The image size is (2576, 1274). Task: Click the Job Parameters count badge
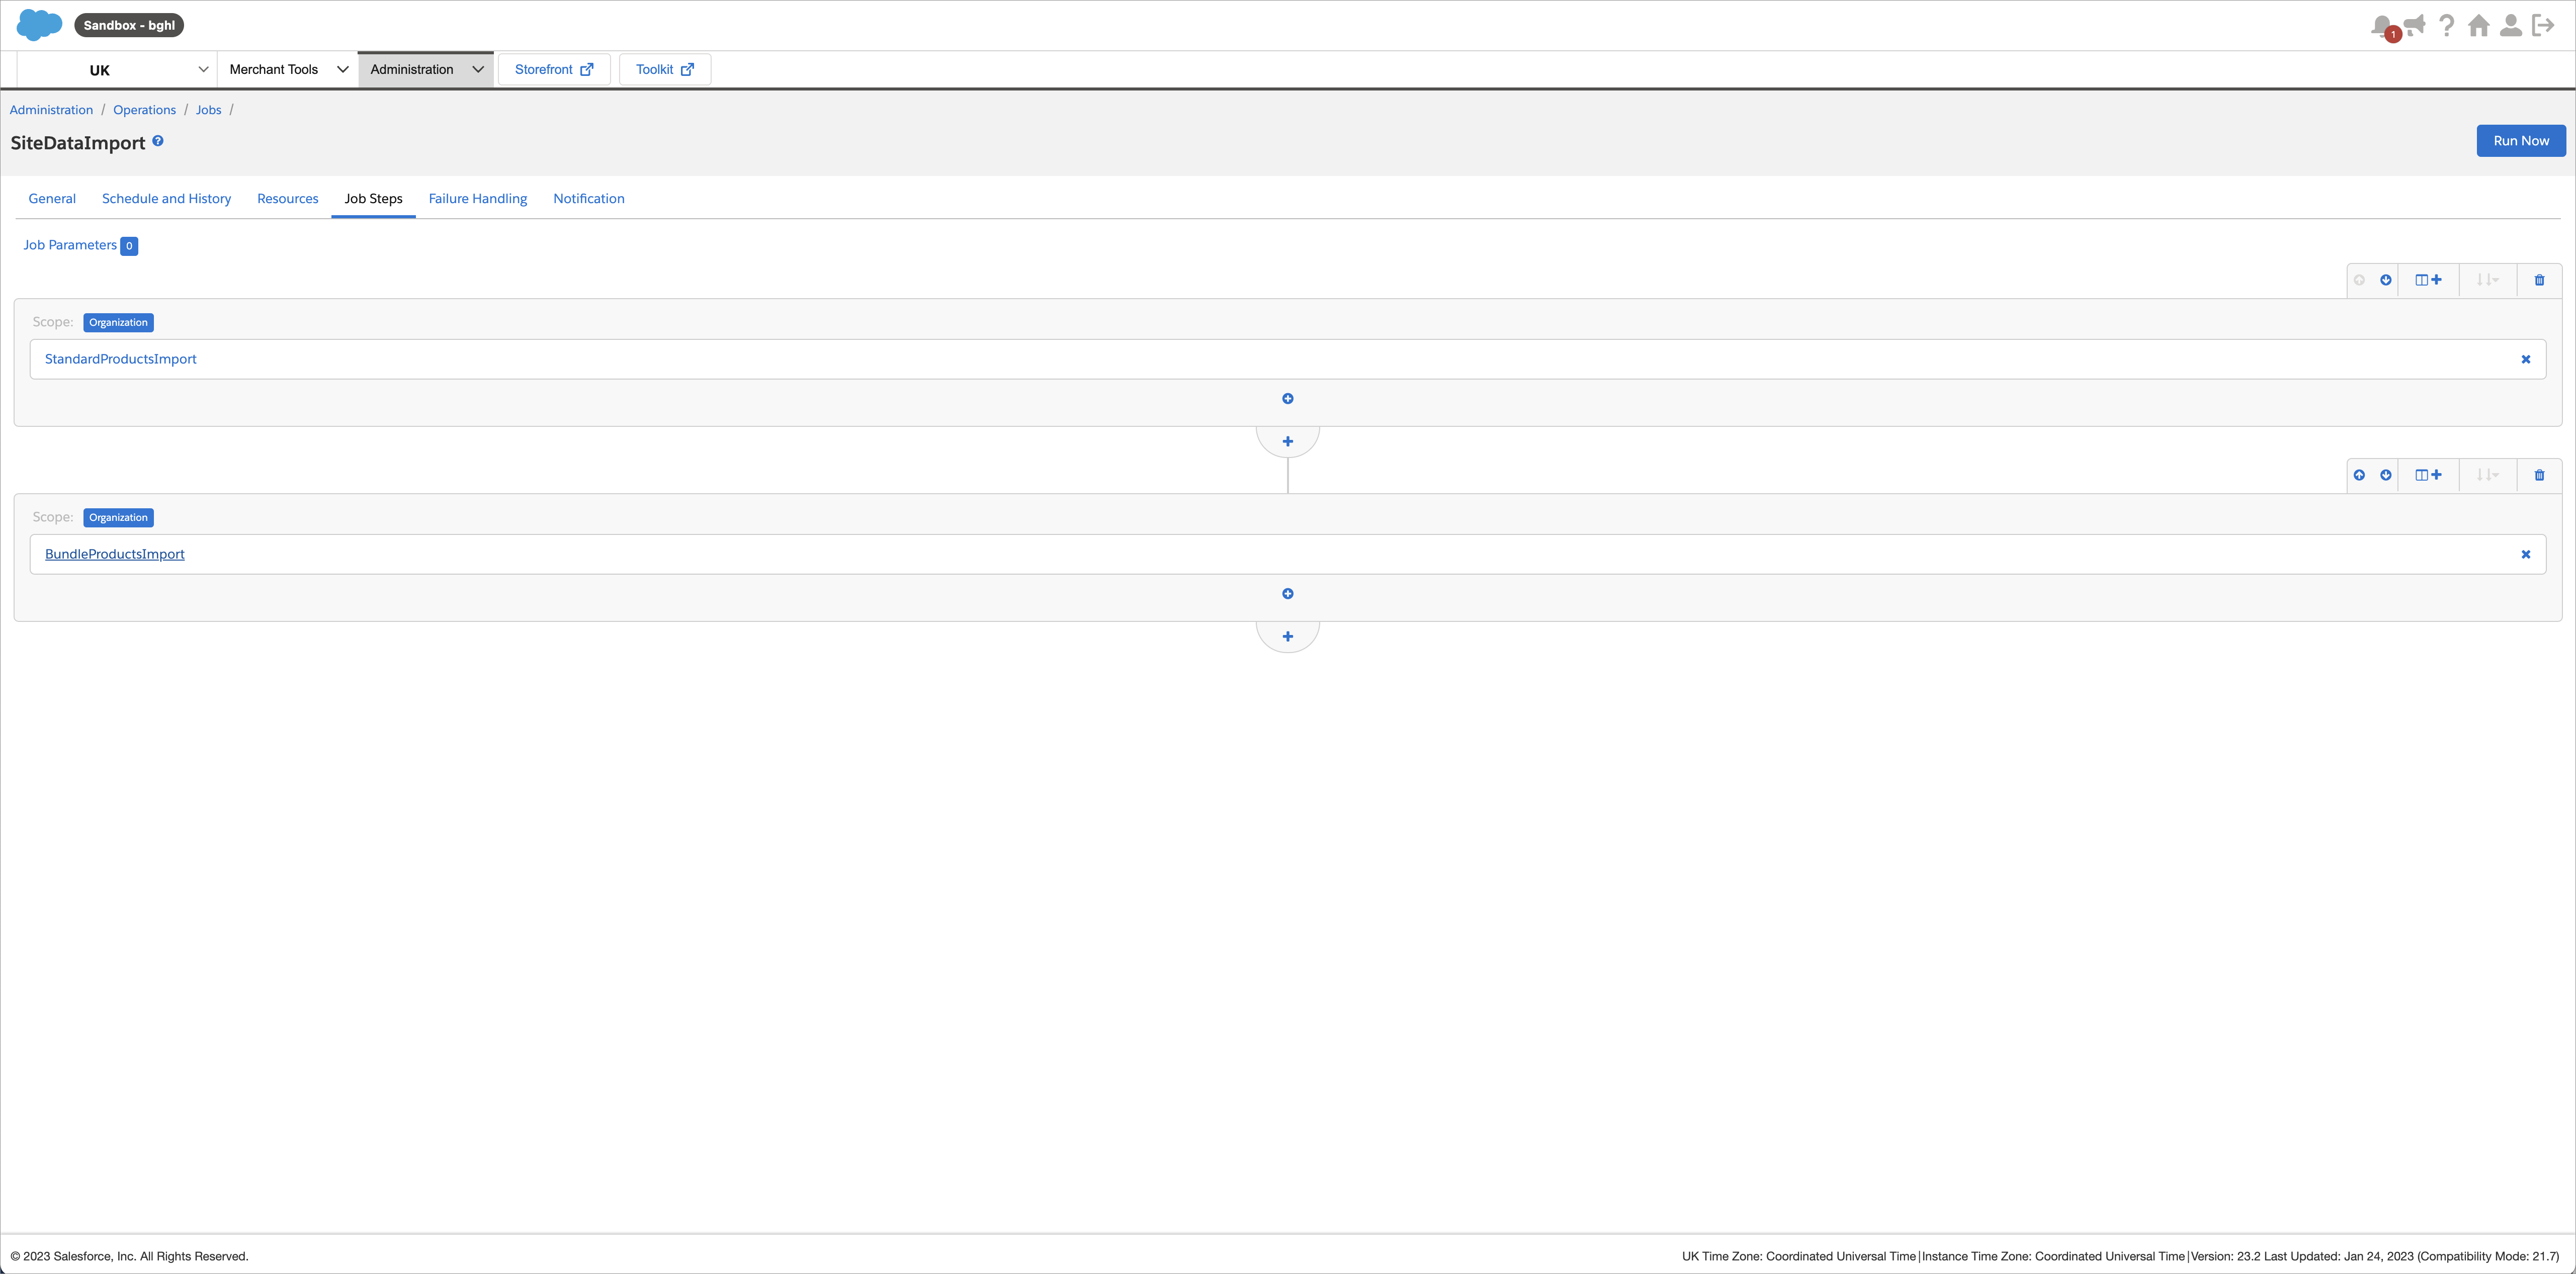tap(129, 246)
